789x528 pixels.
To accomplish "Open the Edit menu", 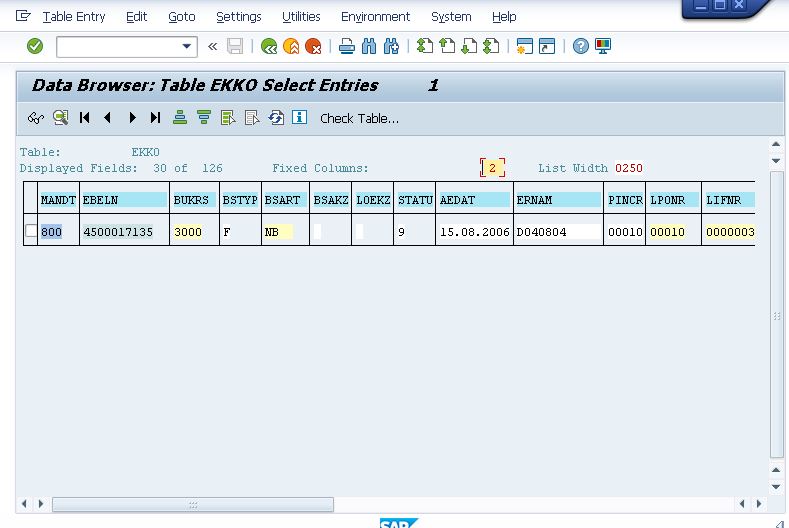I will (x=136, y=17).
